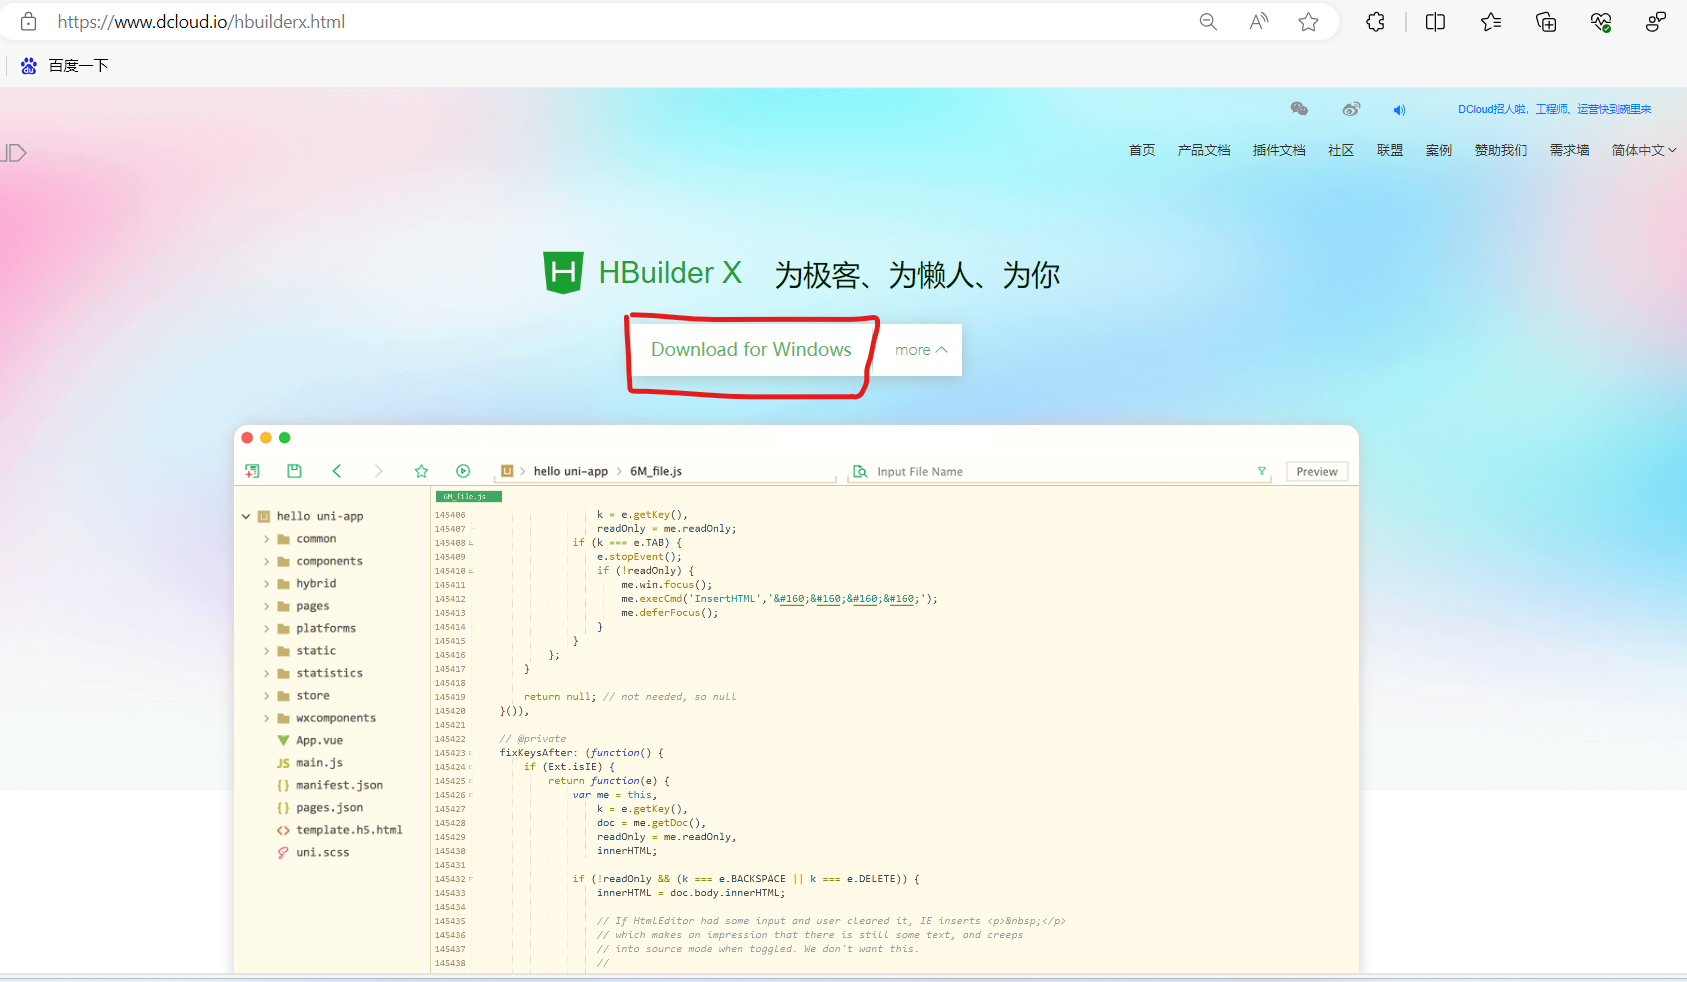Click the filter funnel icon in editor
Image resolution: width=1687 pixels, height=982 pixels.
click(1262, 471)
